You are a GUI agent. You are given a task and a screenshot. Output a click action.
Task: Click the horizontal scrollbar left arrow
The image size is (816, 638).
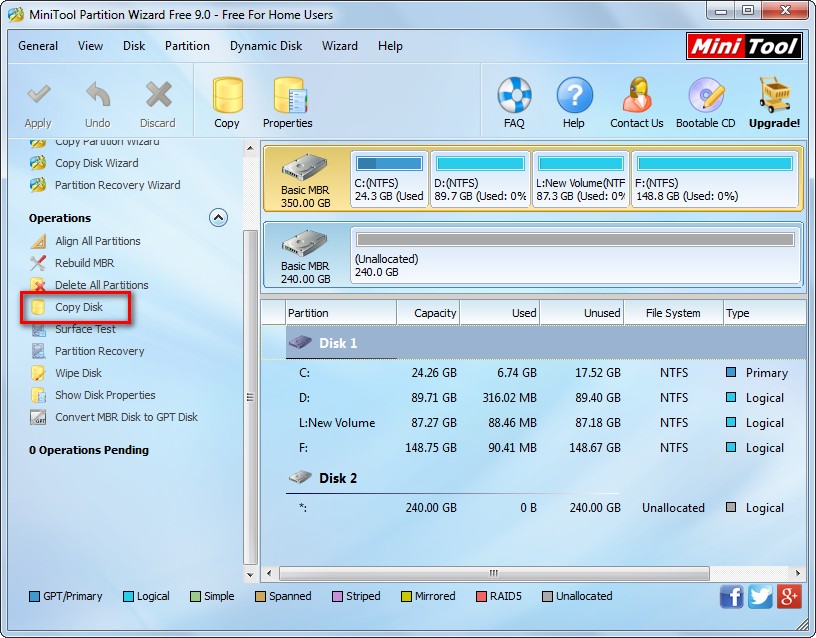point(269,573)
